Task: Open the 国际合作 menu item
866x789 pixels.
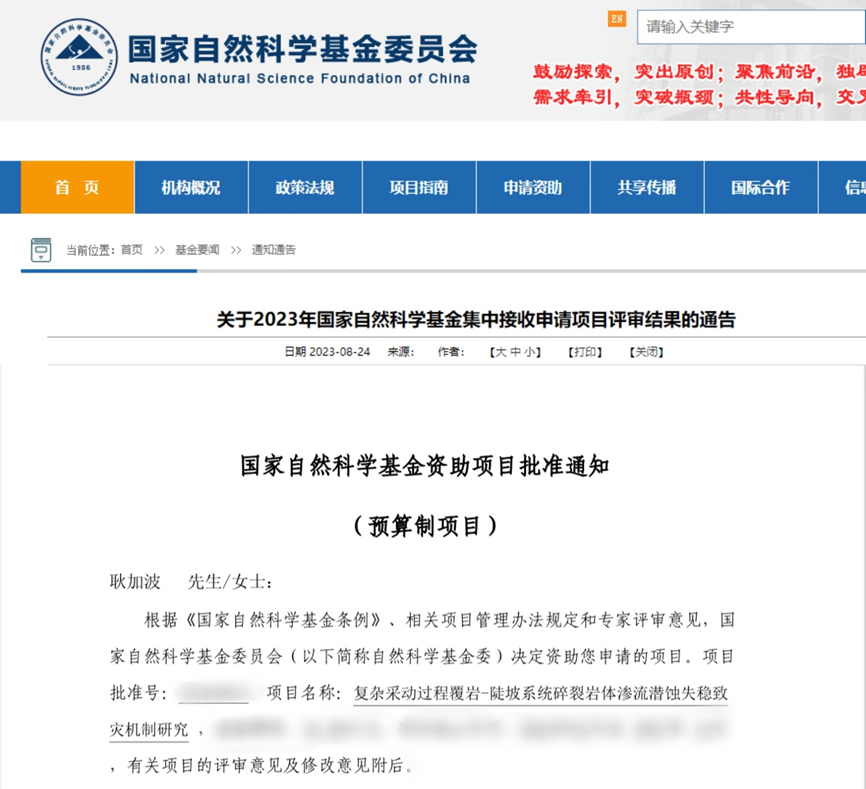Action: coord(761,187)
